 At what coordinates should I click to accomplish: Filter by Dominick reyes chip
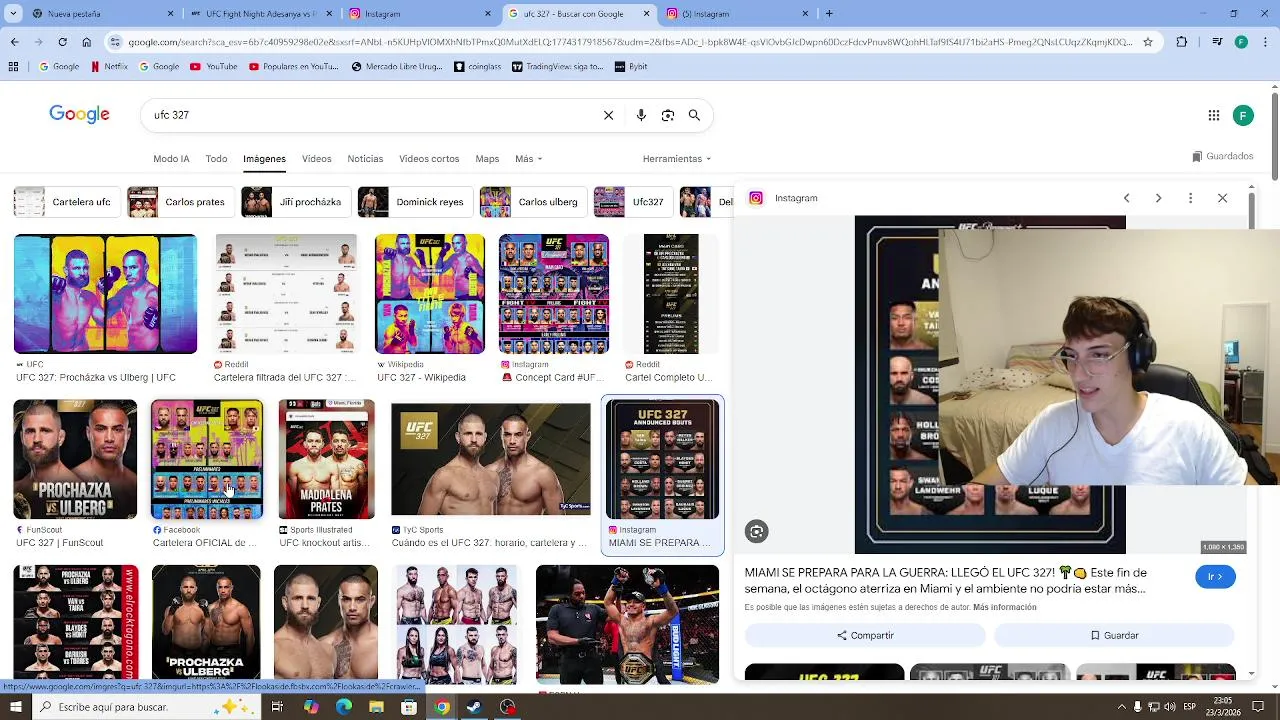point(415,202)
